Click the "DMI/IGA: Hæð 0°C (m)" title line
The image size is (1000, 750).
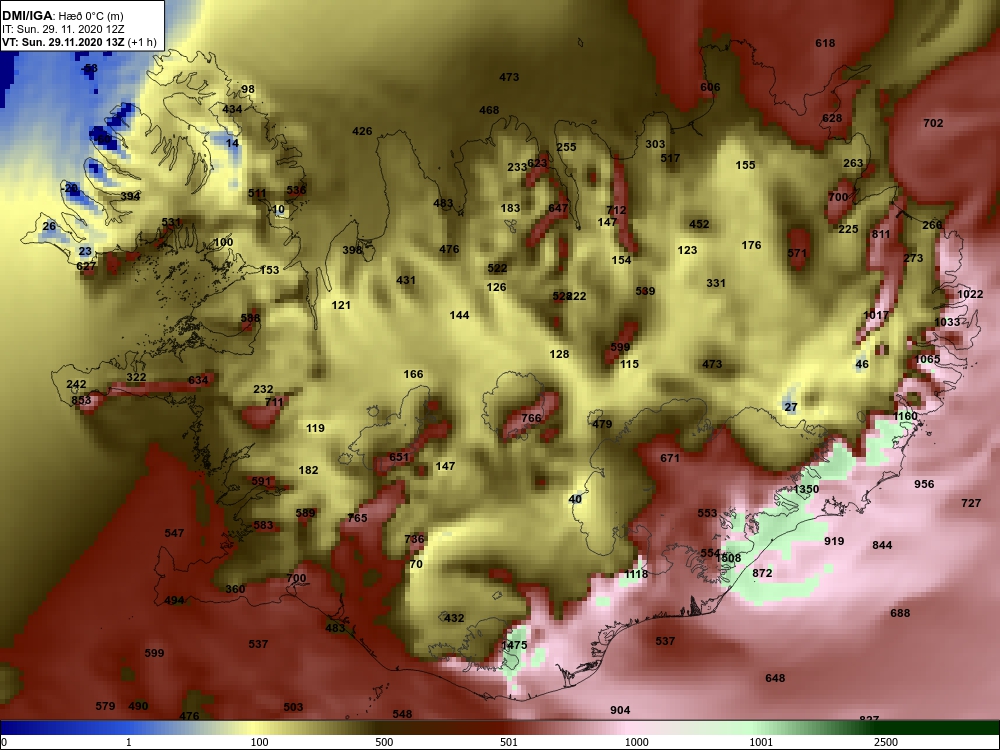click(62, 16)
